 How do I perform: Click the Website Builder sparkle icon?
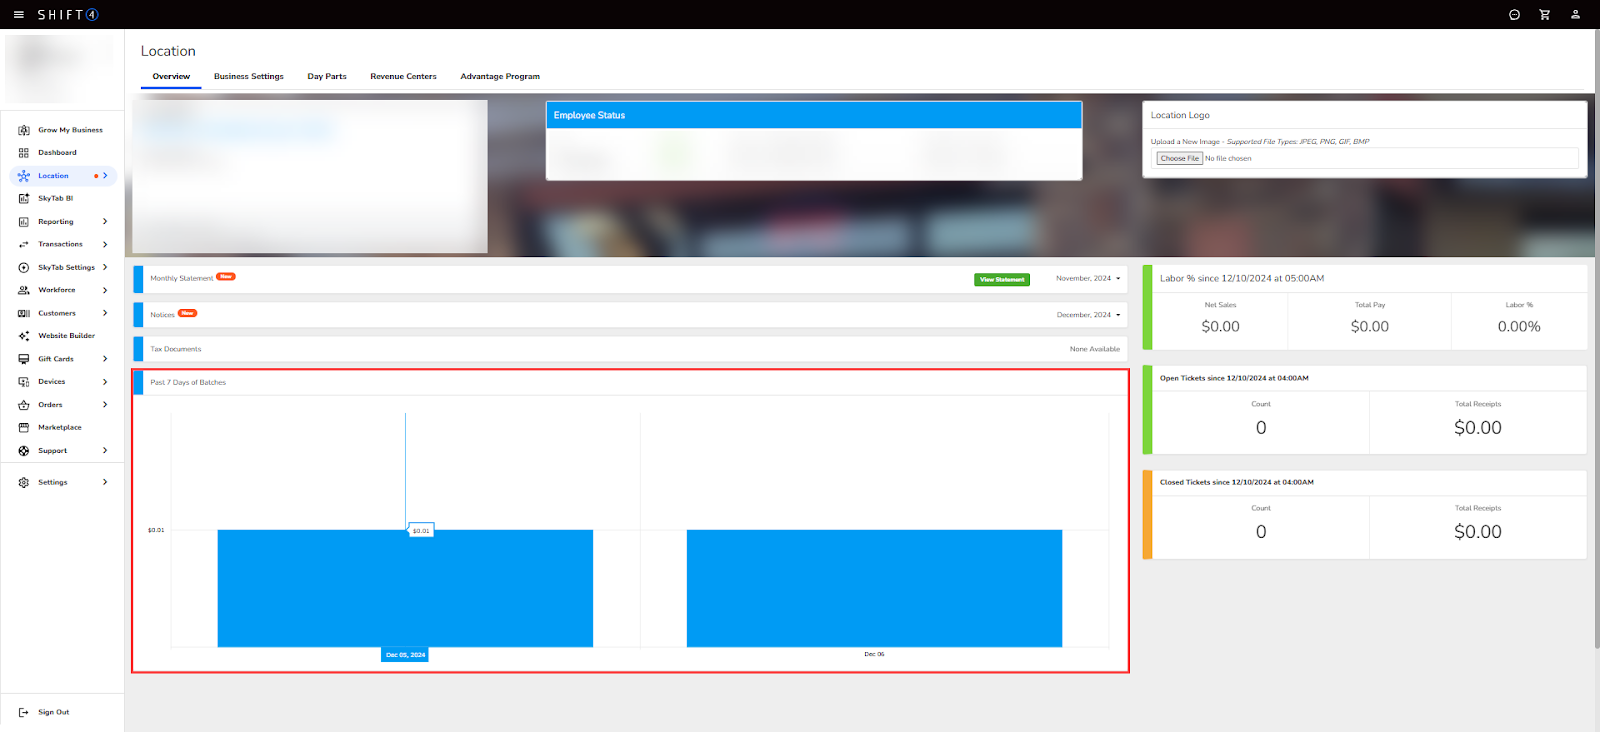coord(24,336)
